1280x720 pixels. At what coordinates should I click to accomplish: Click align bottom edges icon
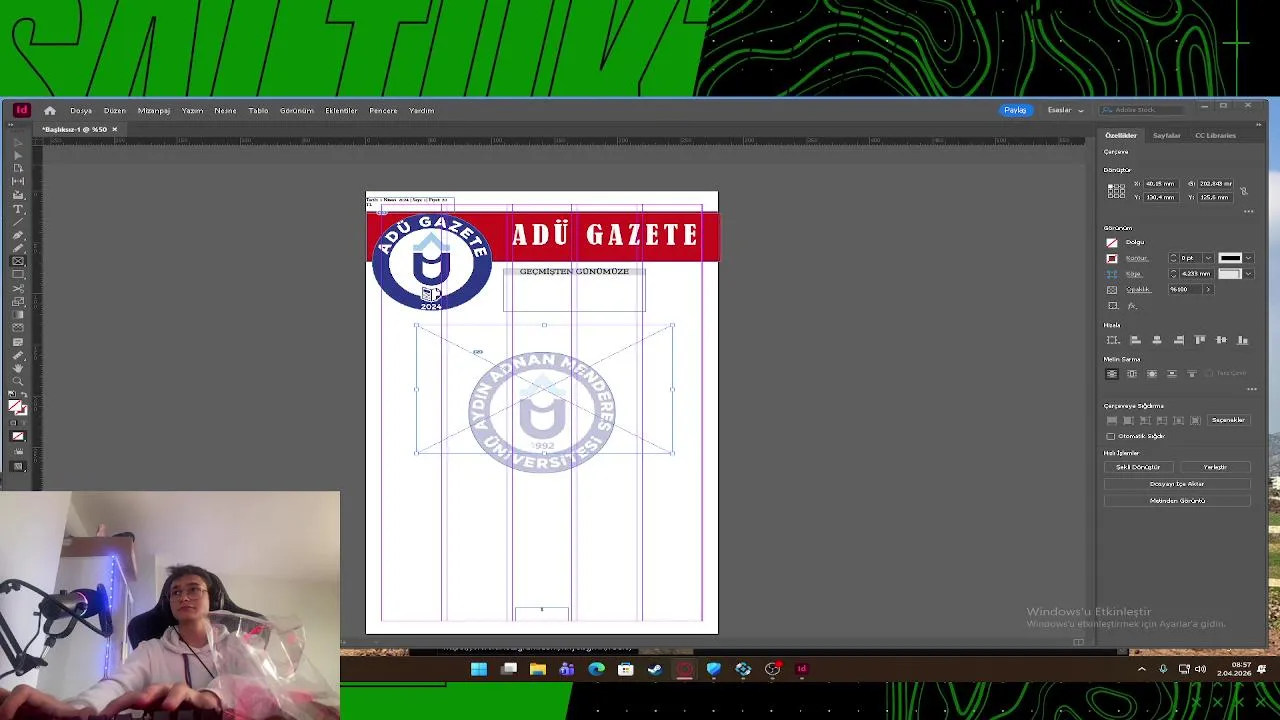coord(1243,340)
